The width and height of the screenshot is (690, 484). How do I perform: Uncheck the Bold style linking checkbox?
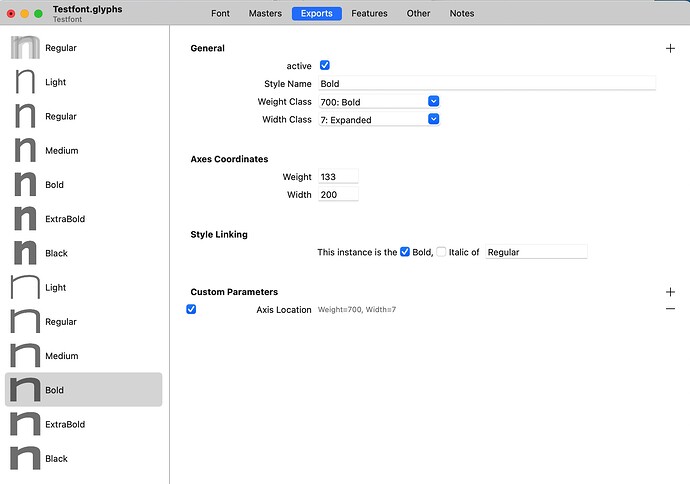(x=405, y=252)
